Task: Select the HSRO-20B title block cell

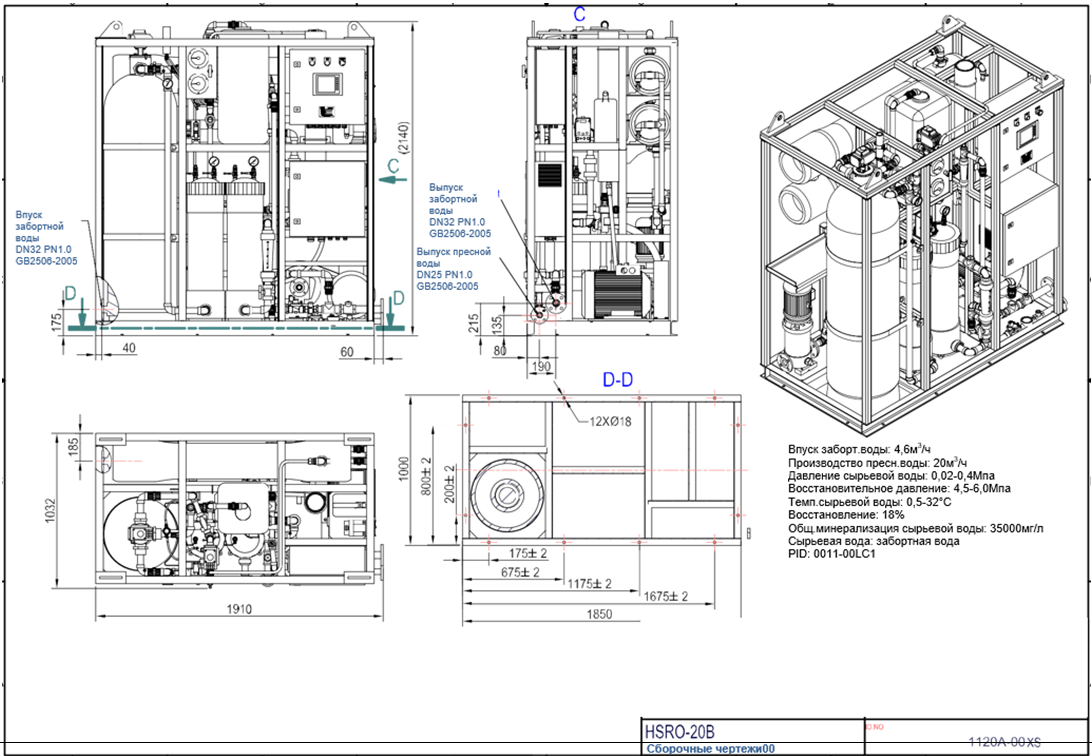Action: [680, 731]
